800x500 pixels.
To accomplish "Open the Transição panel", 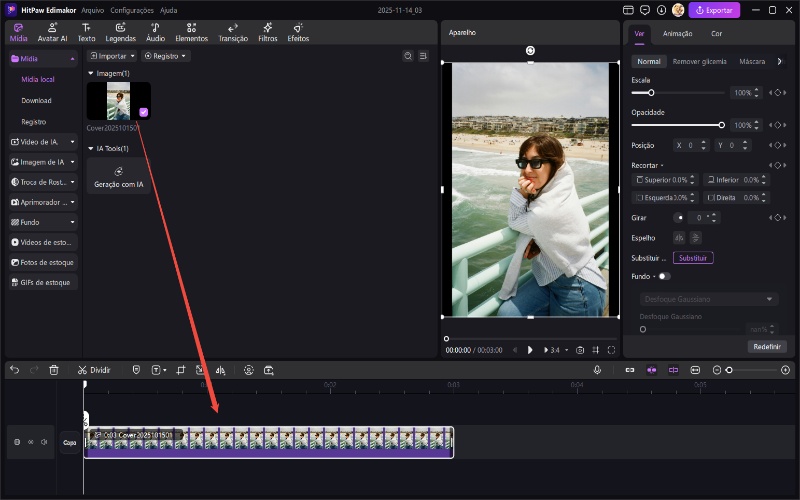I will point(233,32).
